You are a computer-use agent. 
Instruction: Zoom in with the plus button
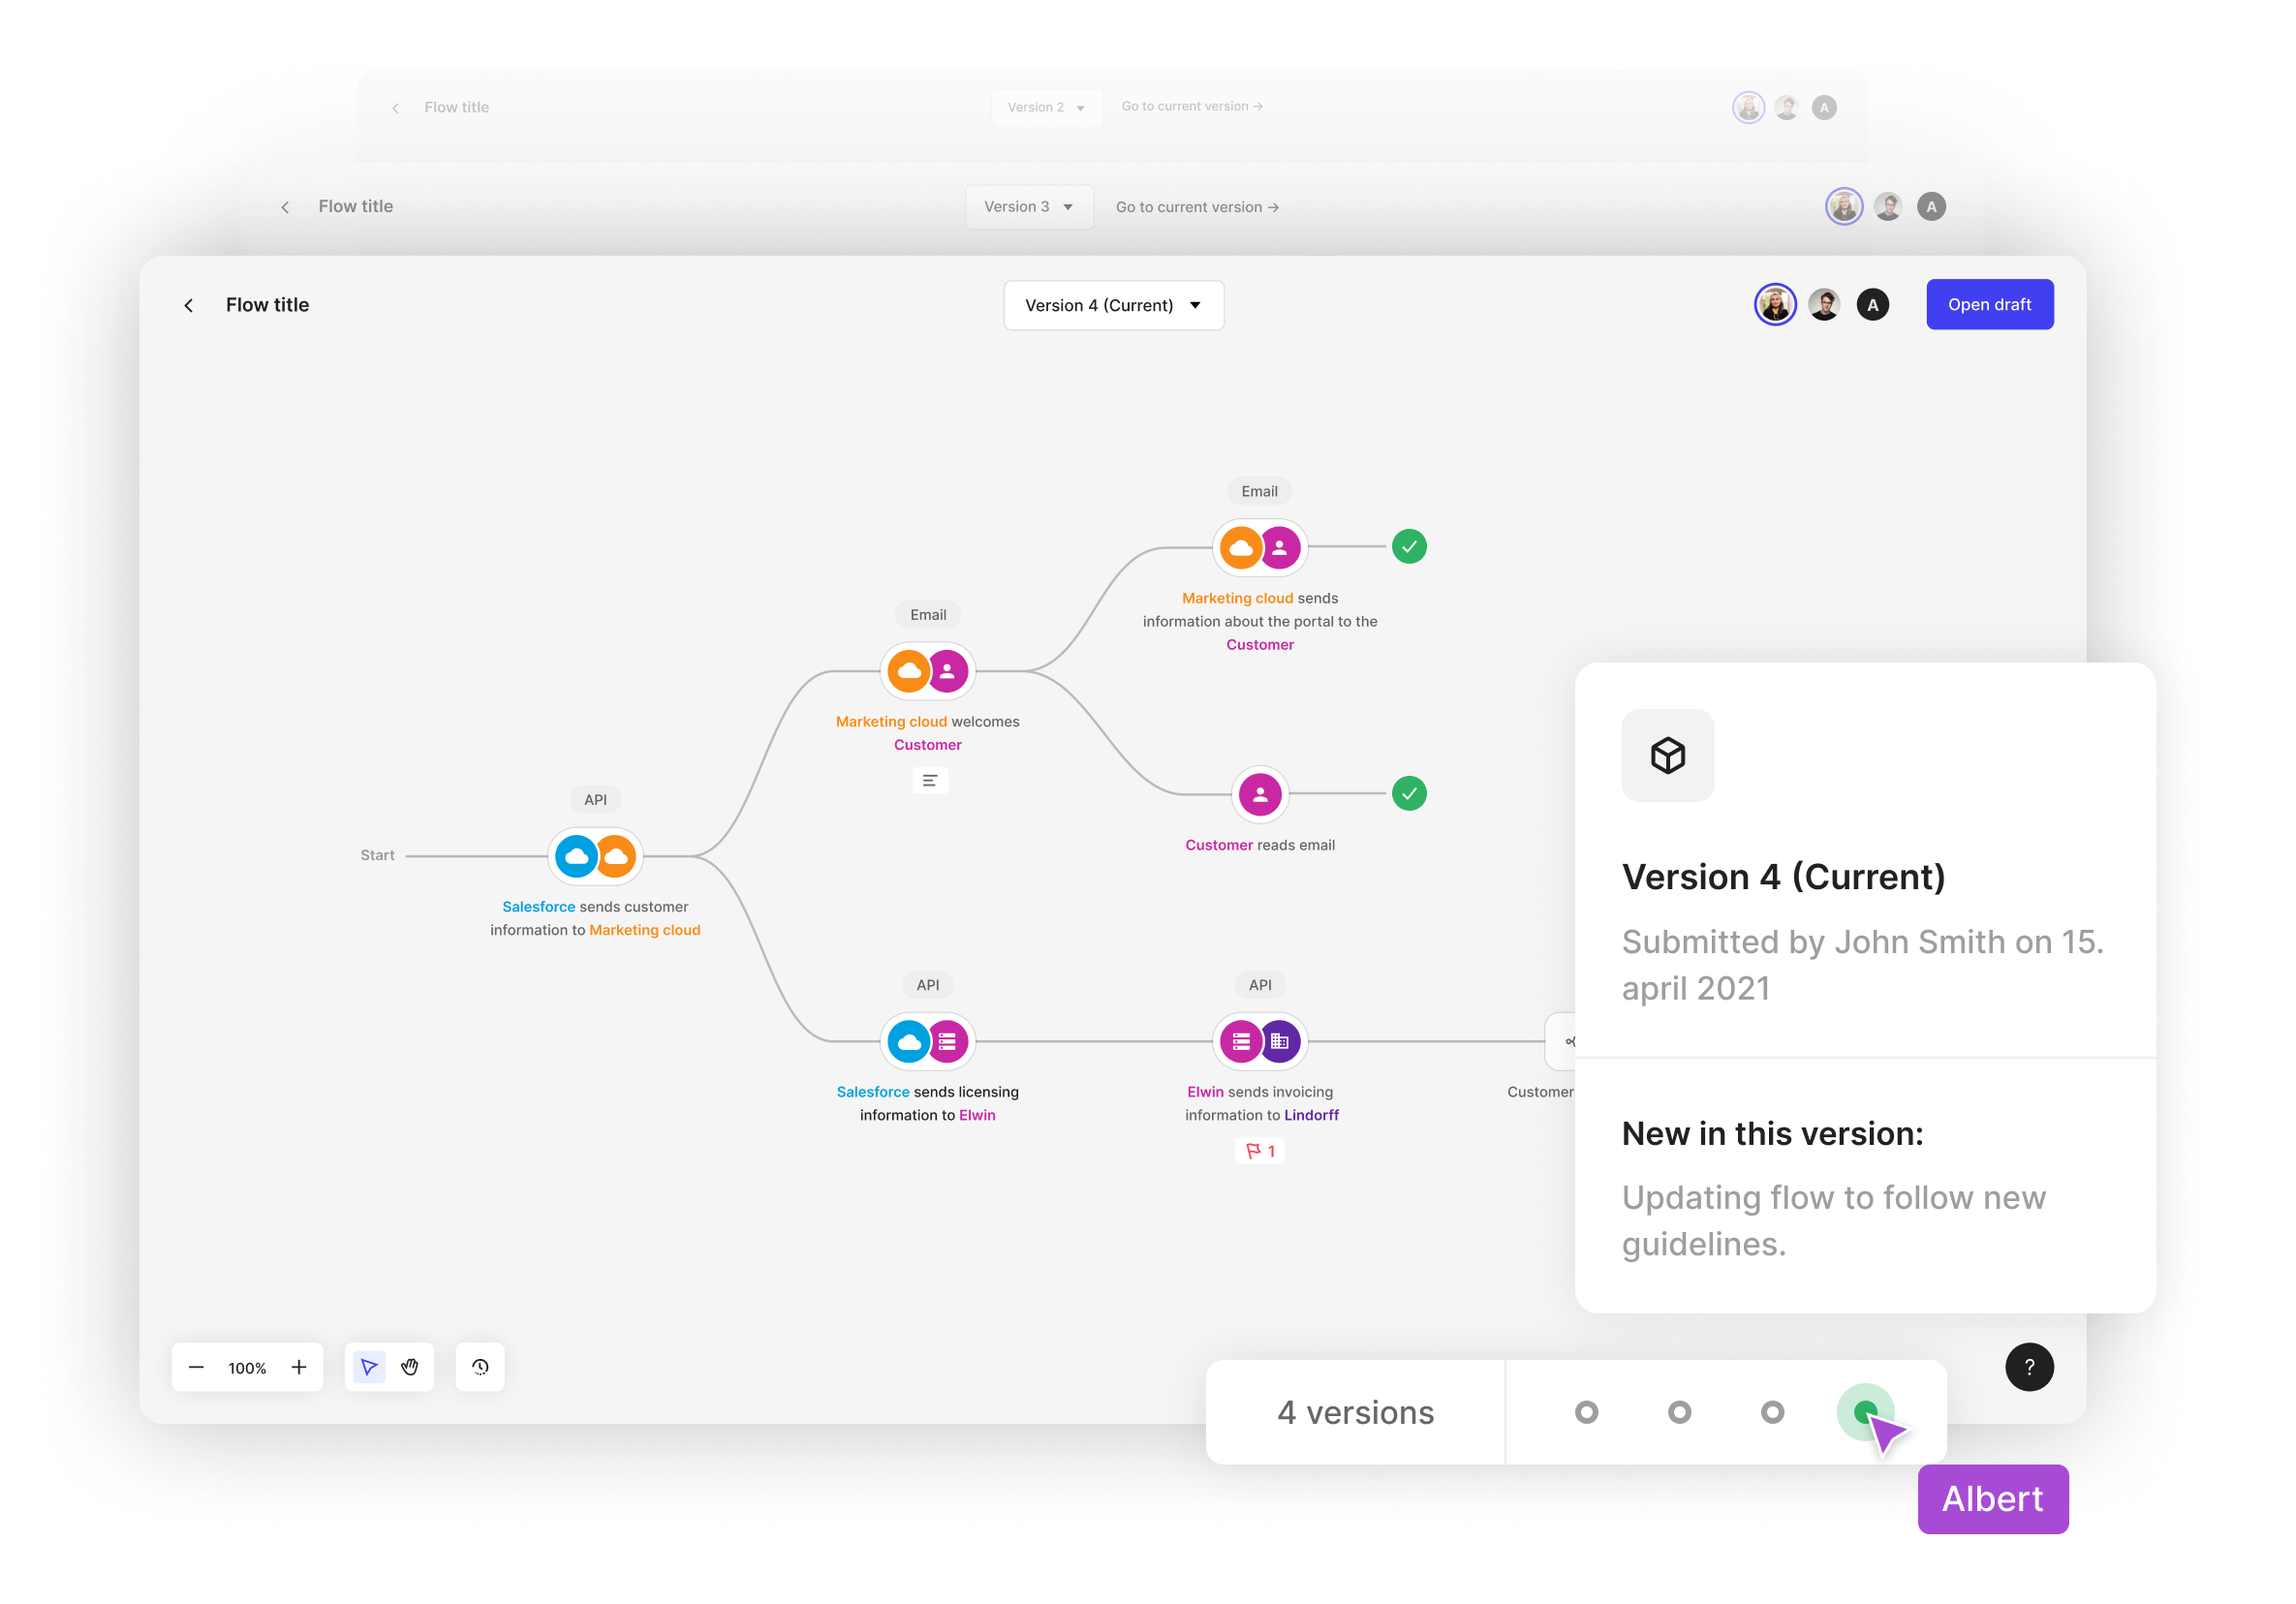[299, 1367]
